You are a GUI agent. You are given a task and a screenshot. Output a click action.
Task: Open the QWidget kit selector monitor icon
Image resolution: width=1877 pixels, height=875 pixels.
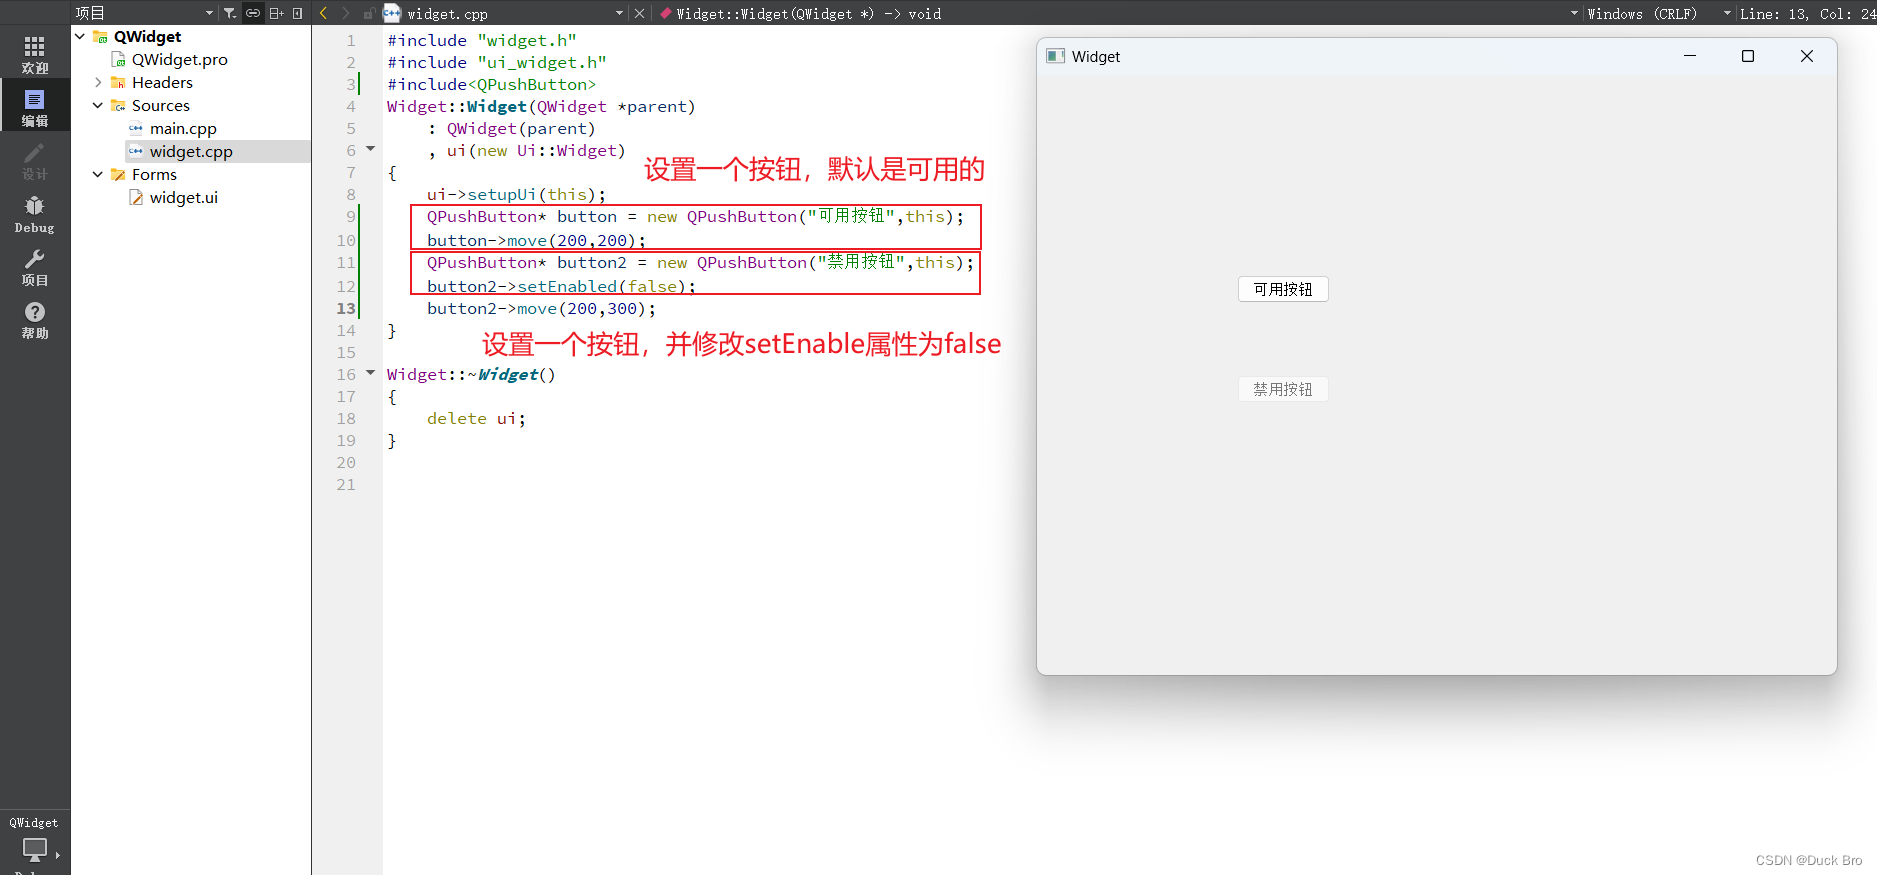coord(35,850)
